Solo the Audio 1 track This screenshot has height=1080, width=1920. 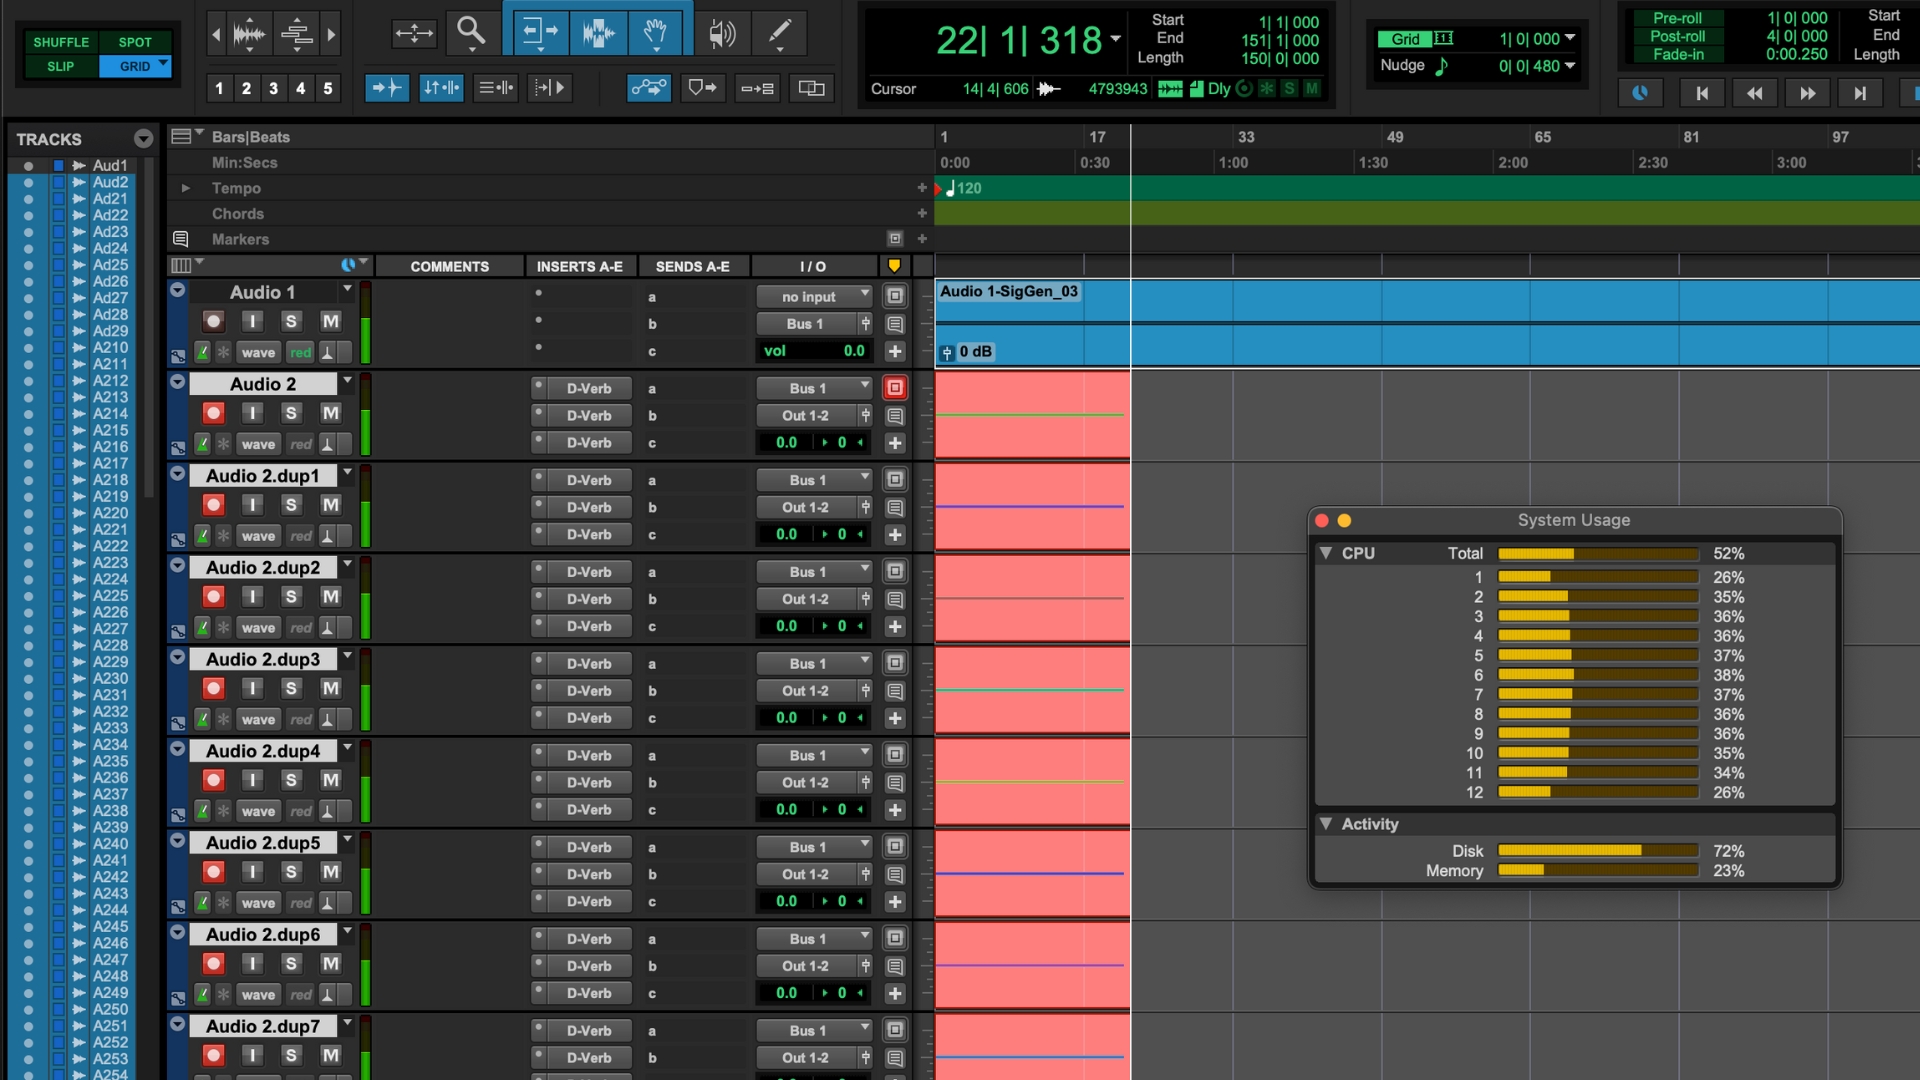(291, 321)
